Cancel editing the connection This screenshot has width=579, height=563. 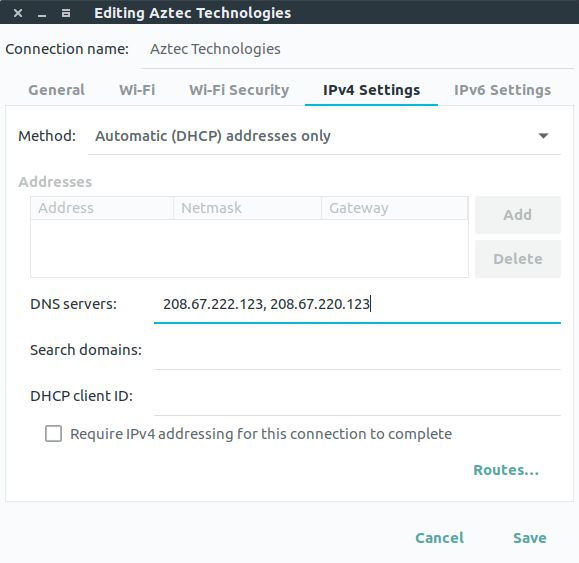(x=439, y=538)
